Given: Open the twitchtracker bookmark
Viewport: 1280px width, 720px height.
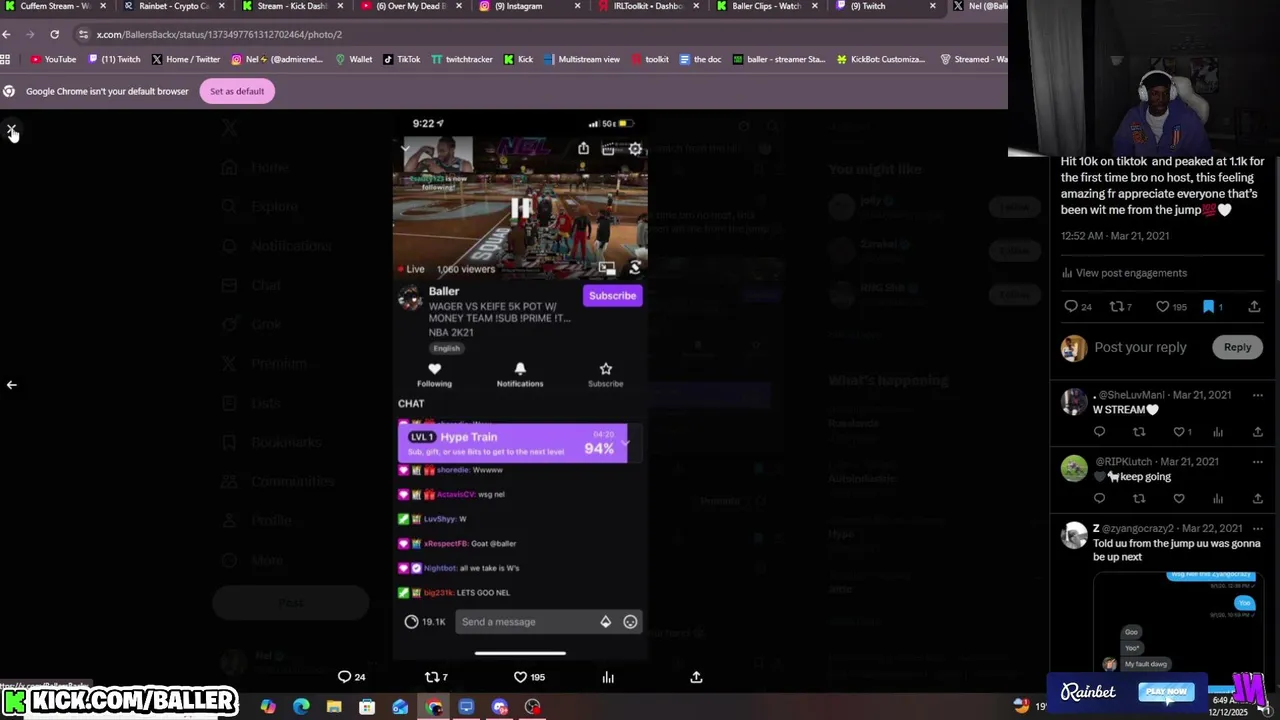Looking at the screenshot, I should click(462, 59).
